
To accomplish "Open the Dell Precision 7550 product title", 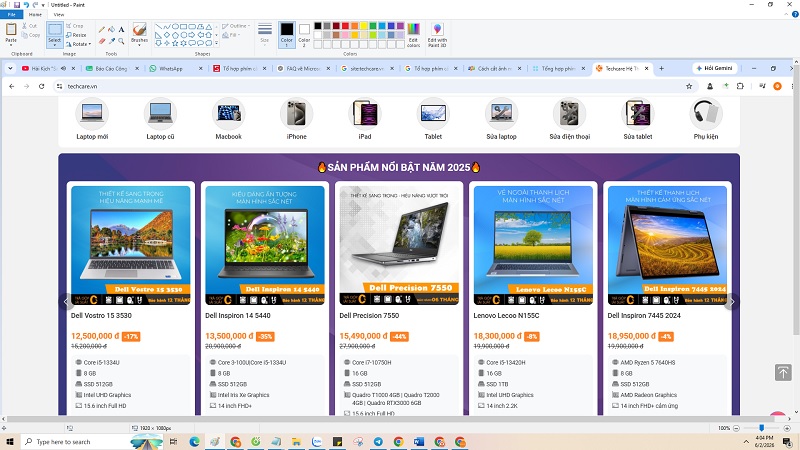I will [369, 316].
